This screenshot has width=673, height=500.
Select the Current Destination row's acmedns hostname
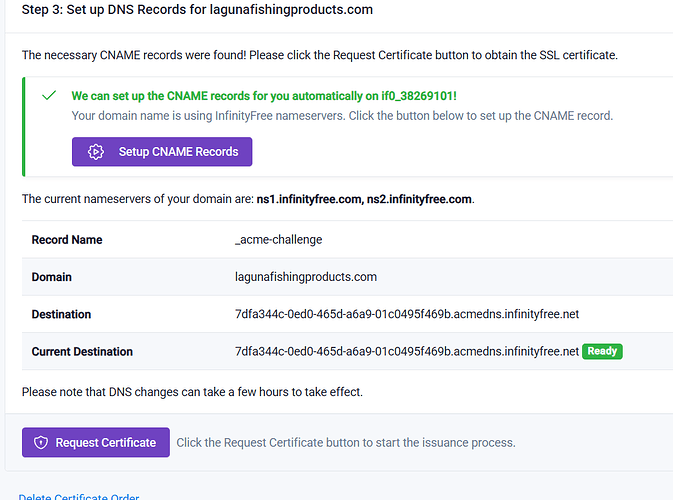[x=407, y=352]
